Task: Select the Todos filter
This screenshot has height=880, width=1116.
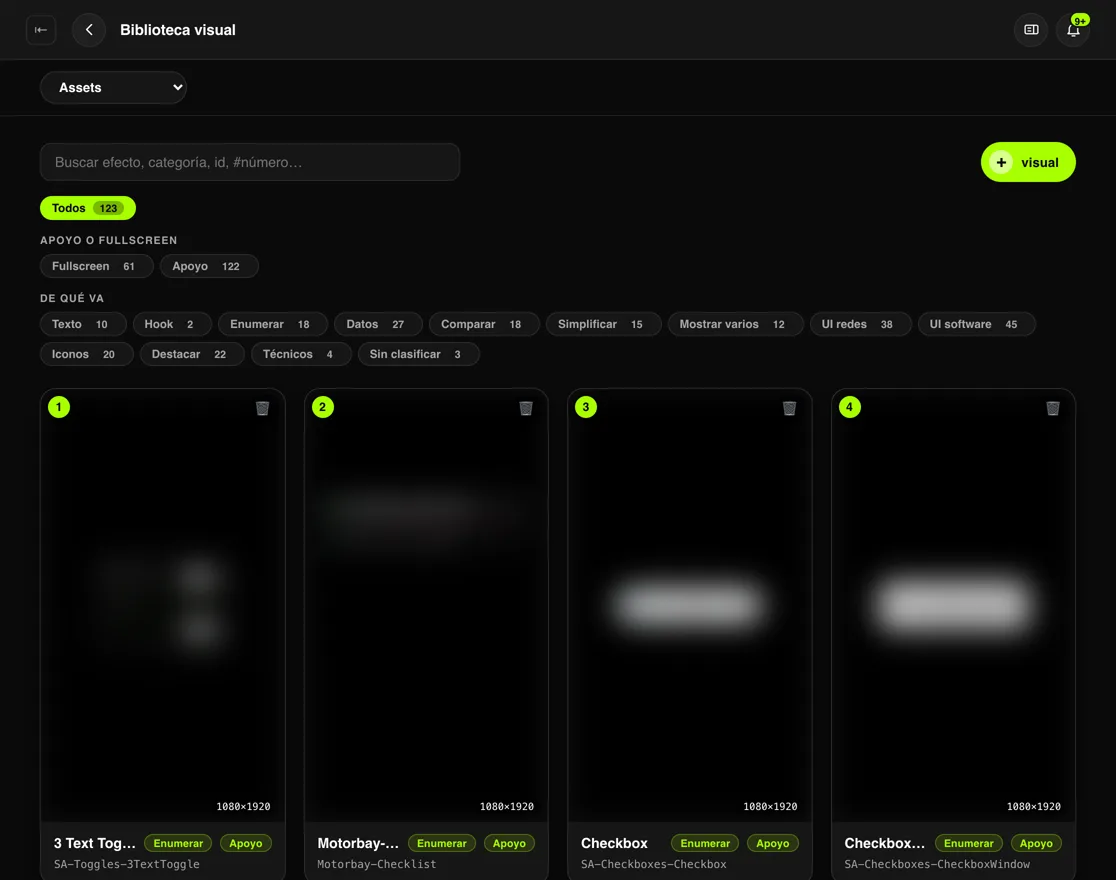Action: tap(88, 208)
